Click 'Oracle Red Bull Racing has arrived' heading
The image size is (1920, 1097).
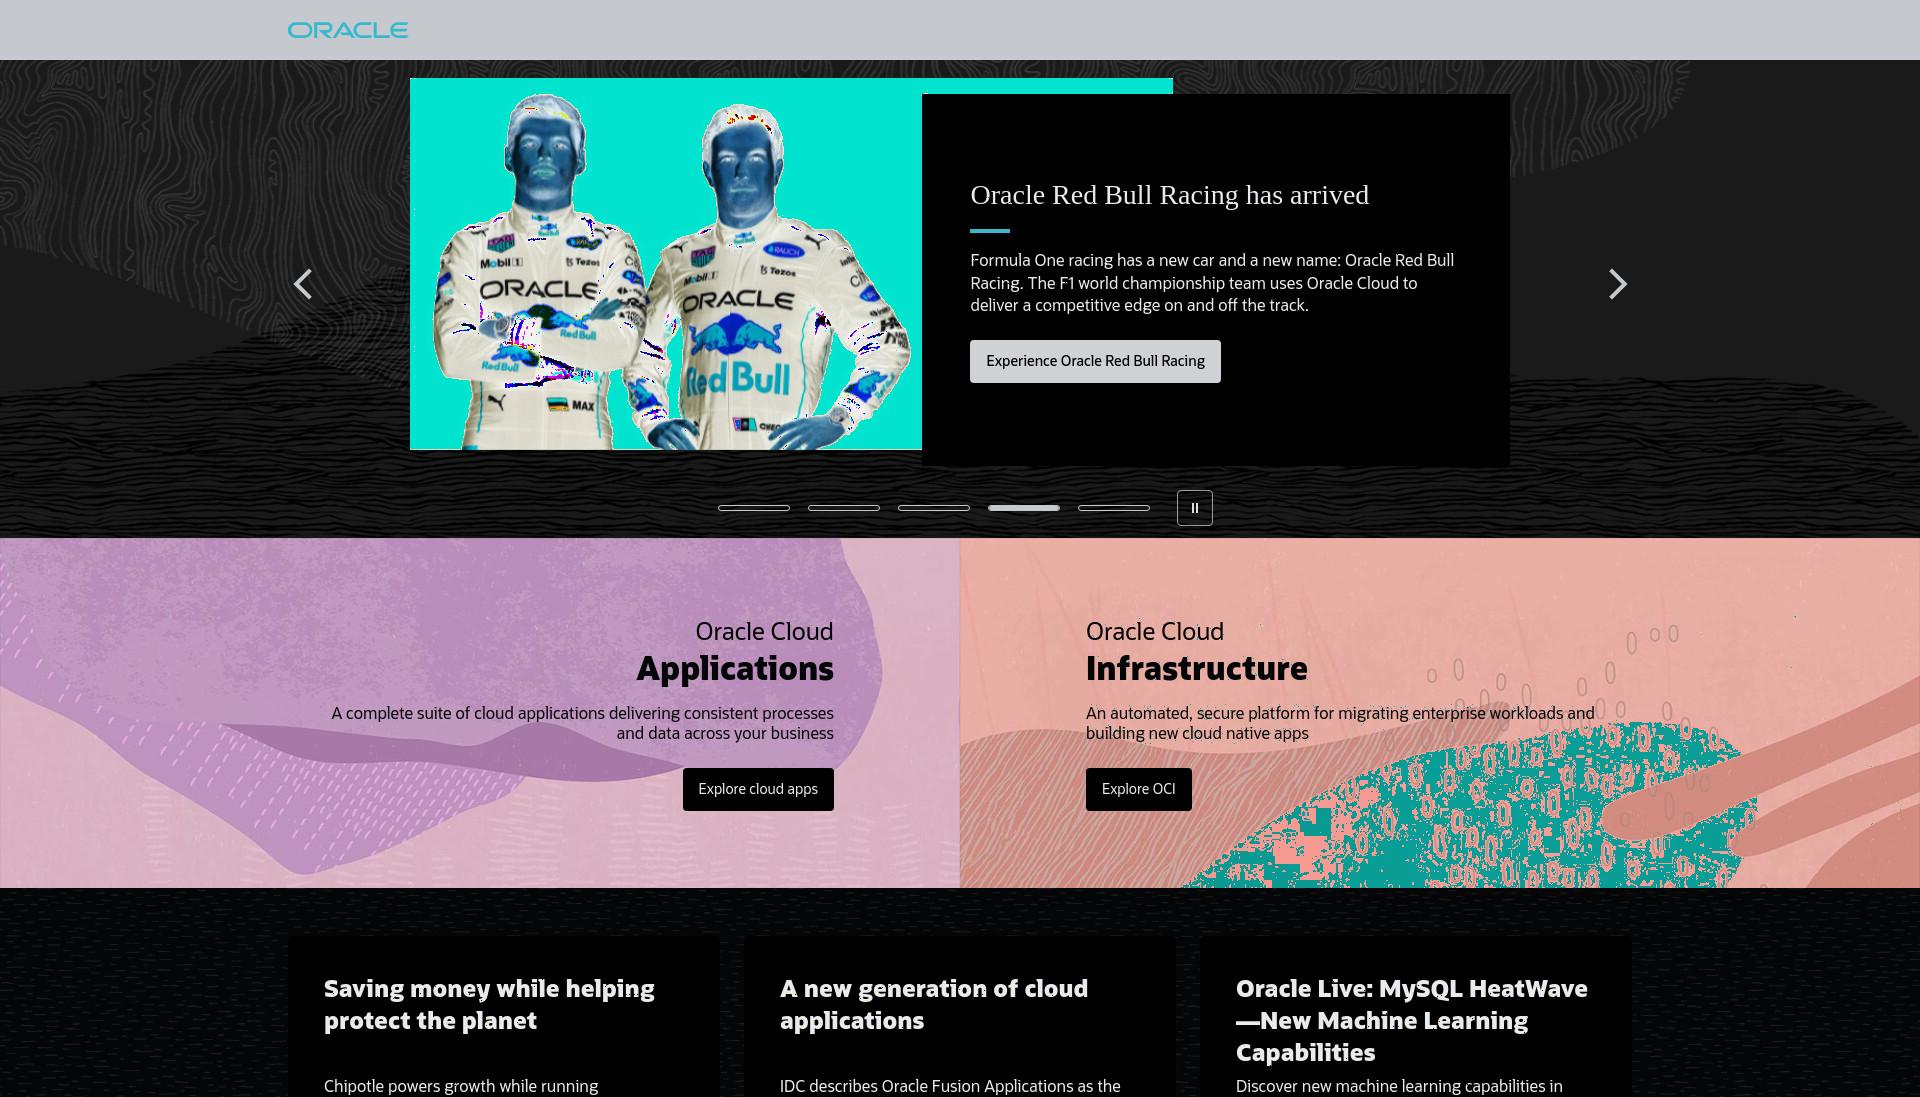pyautogui.click(x=1169, y=195)
